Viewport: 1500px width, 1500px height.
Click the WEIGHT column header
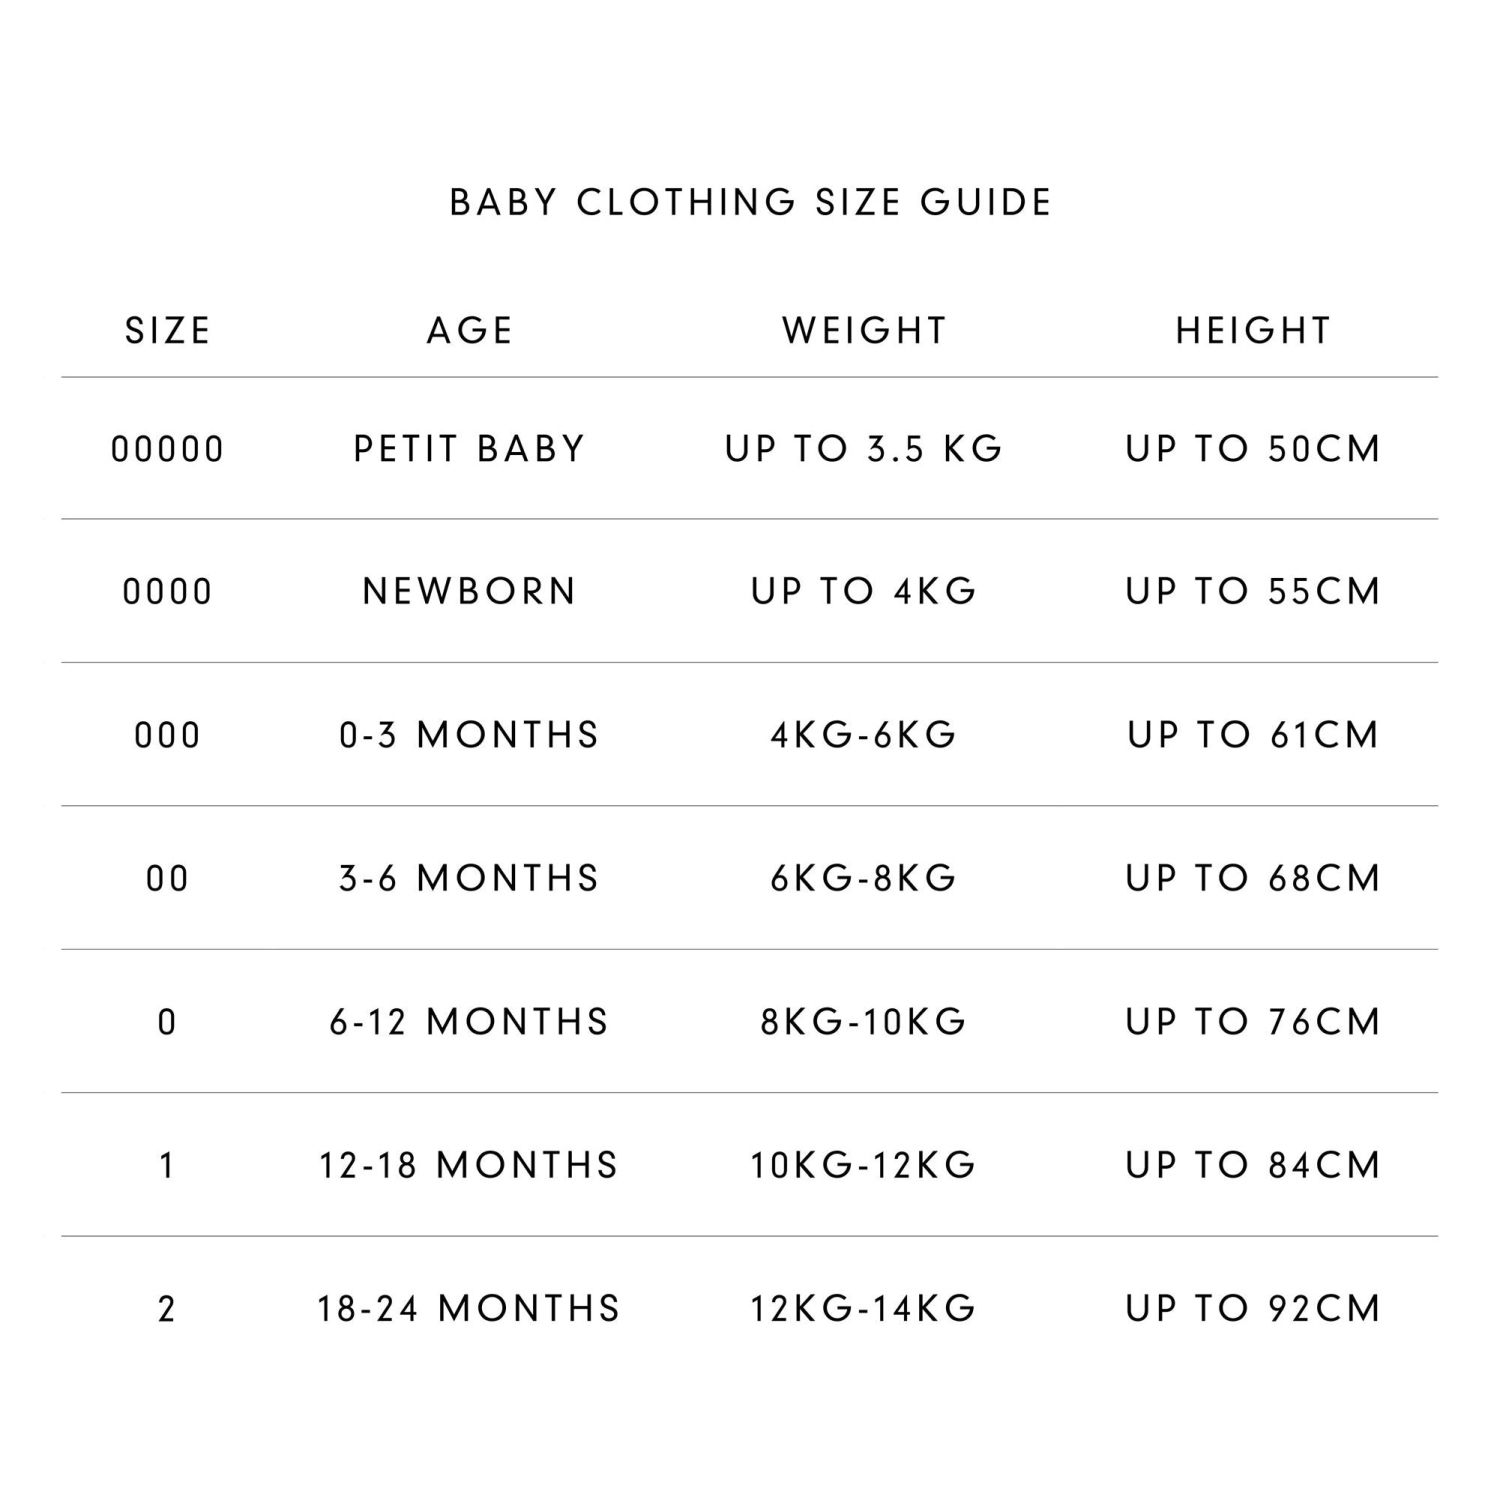coord(865,331)
